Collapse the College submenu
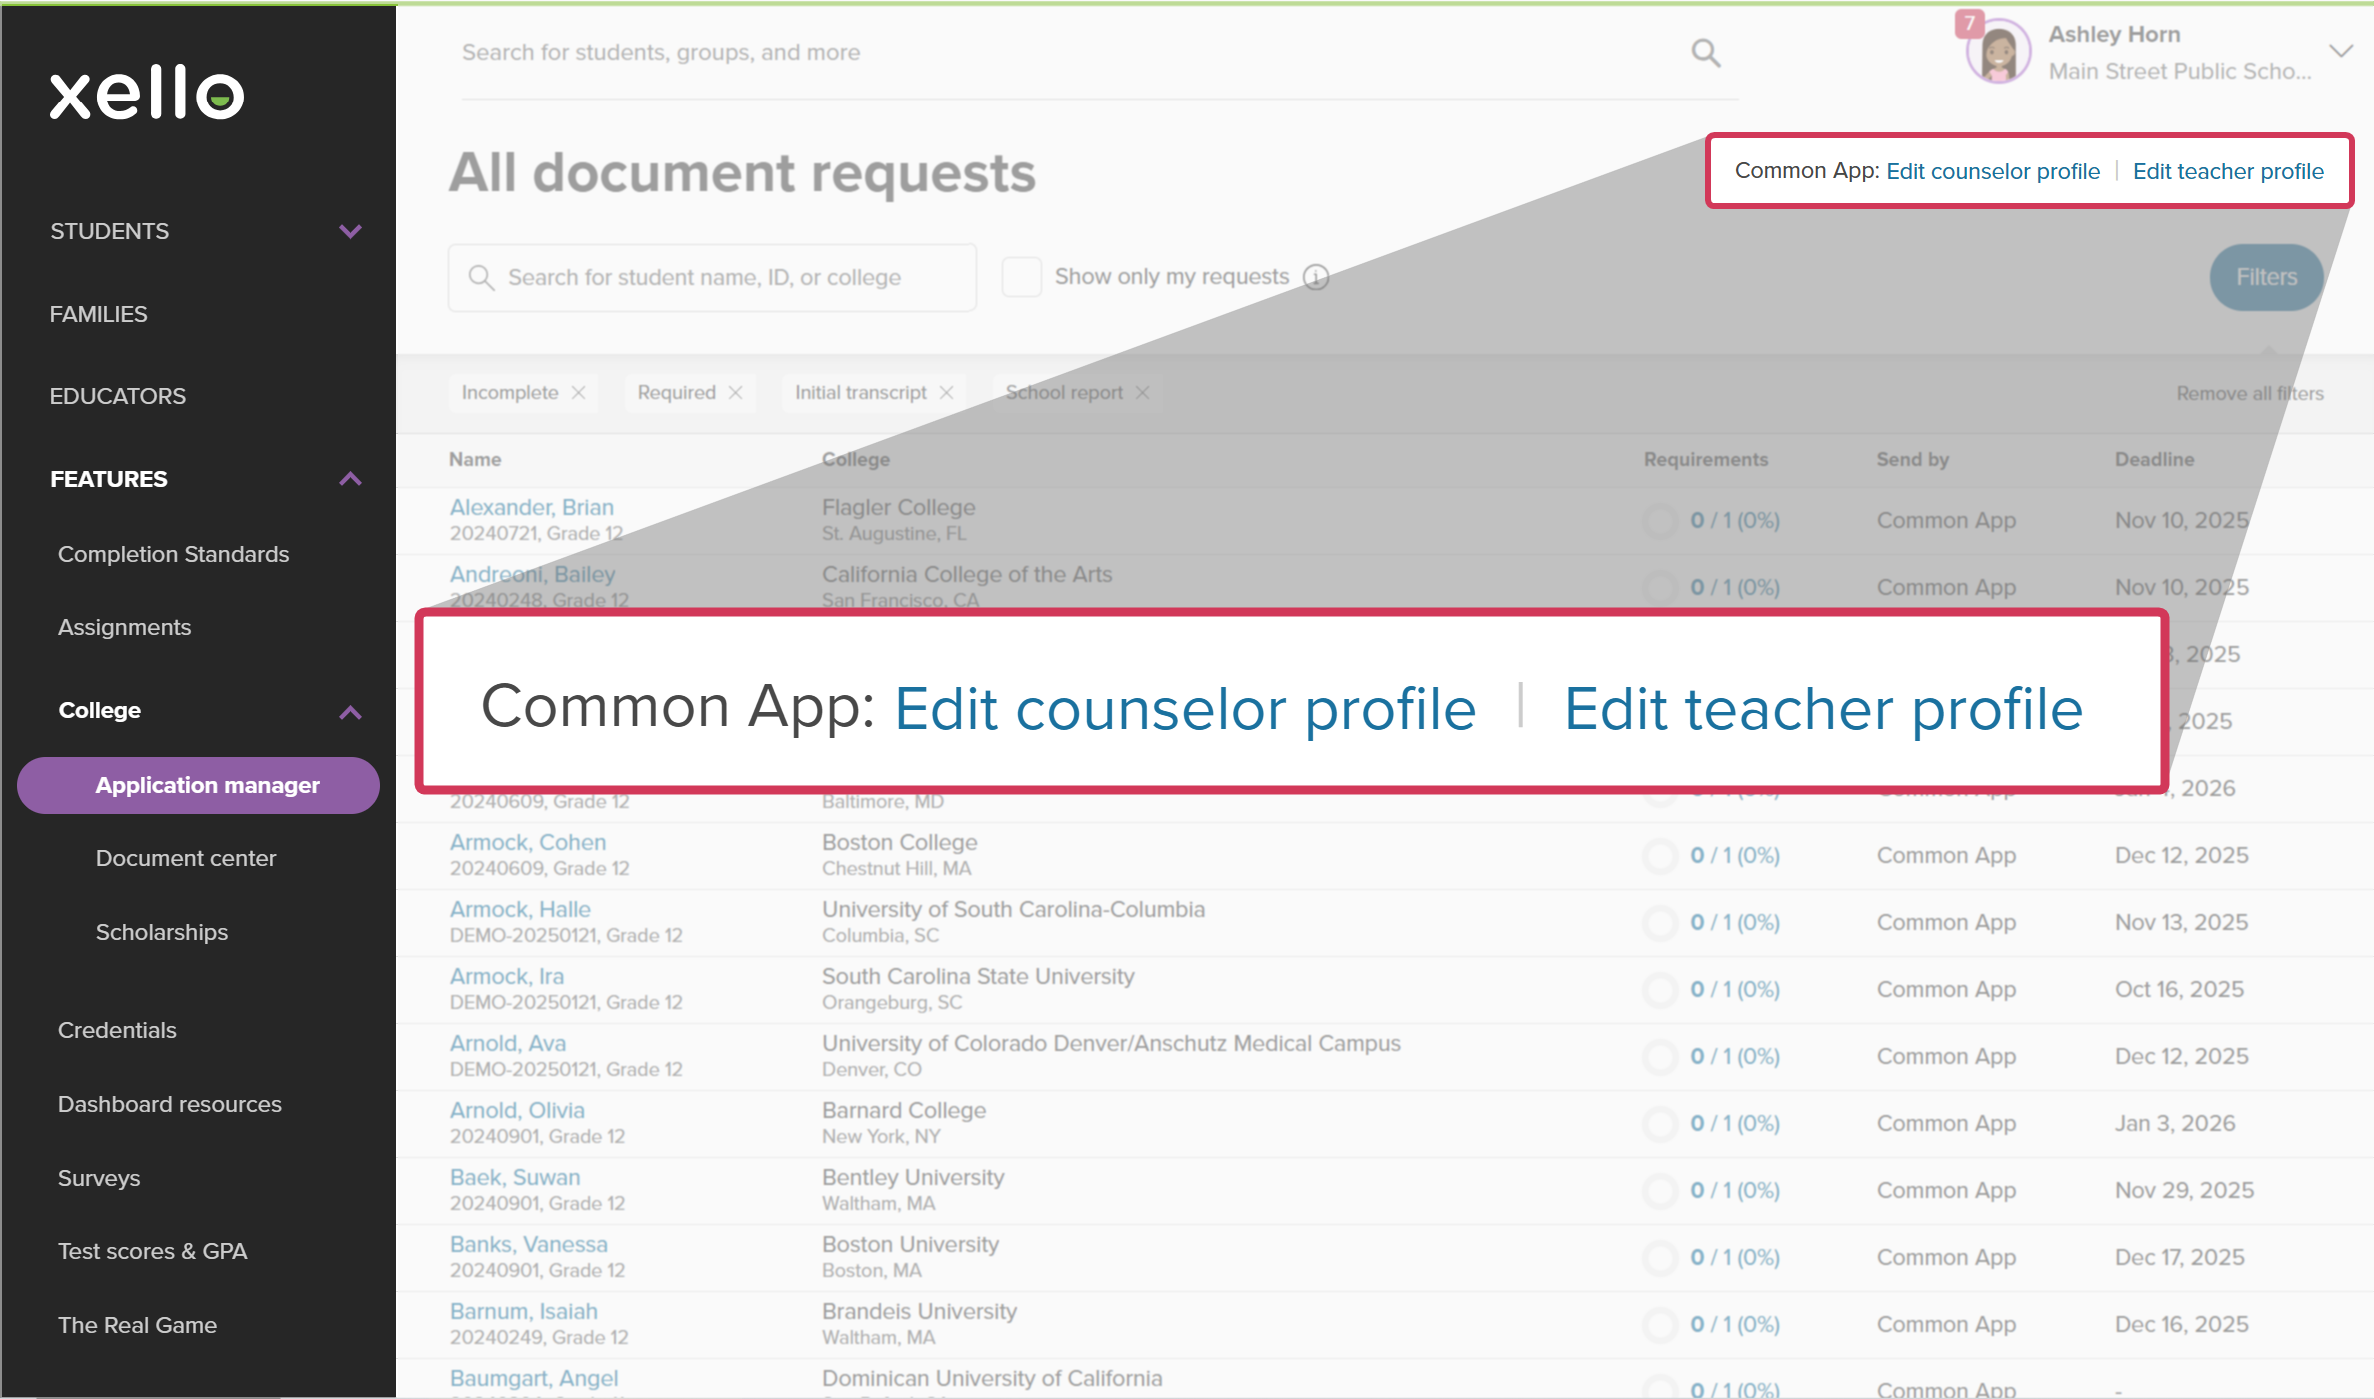This screenshot has height=1399, width=2374. click(349, 712)
